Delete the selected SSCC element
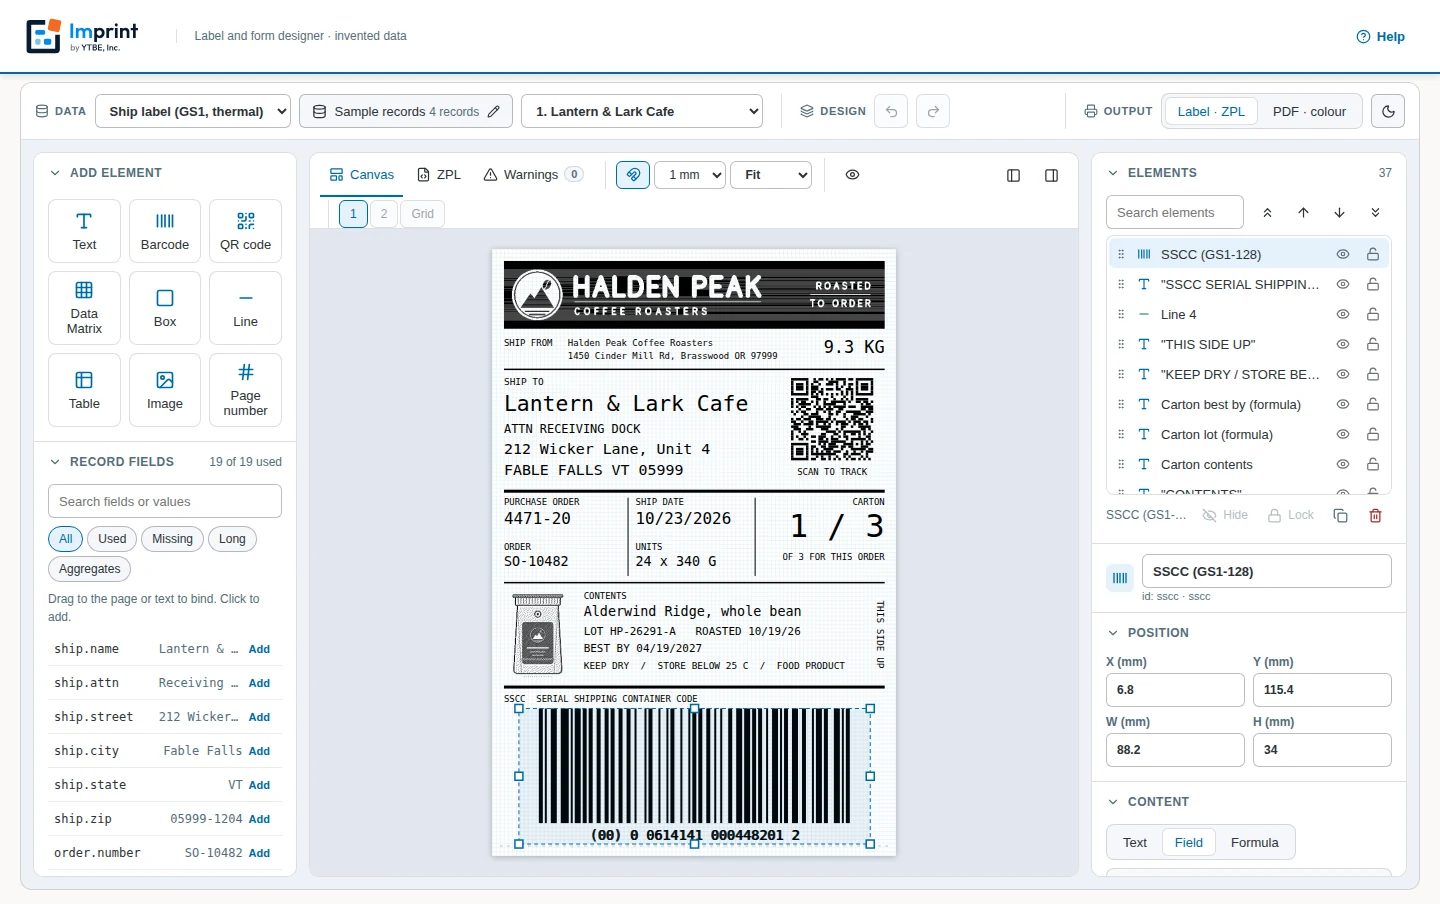This screenshot has height=904, width=1440. click(1375, 515)
